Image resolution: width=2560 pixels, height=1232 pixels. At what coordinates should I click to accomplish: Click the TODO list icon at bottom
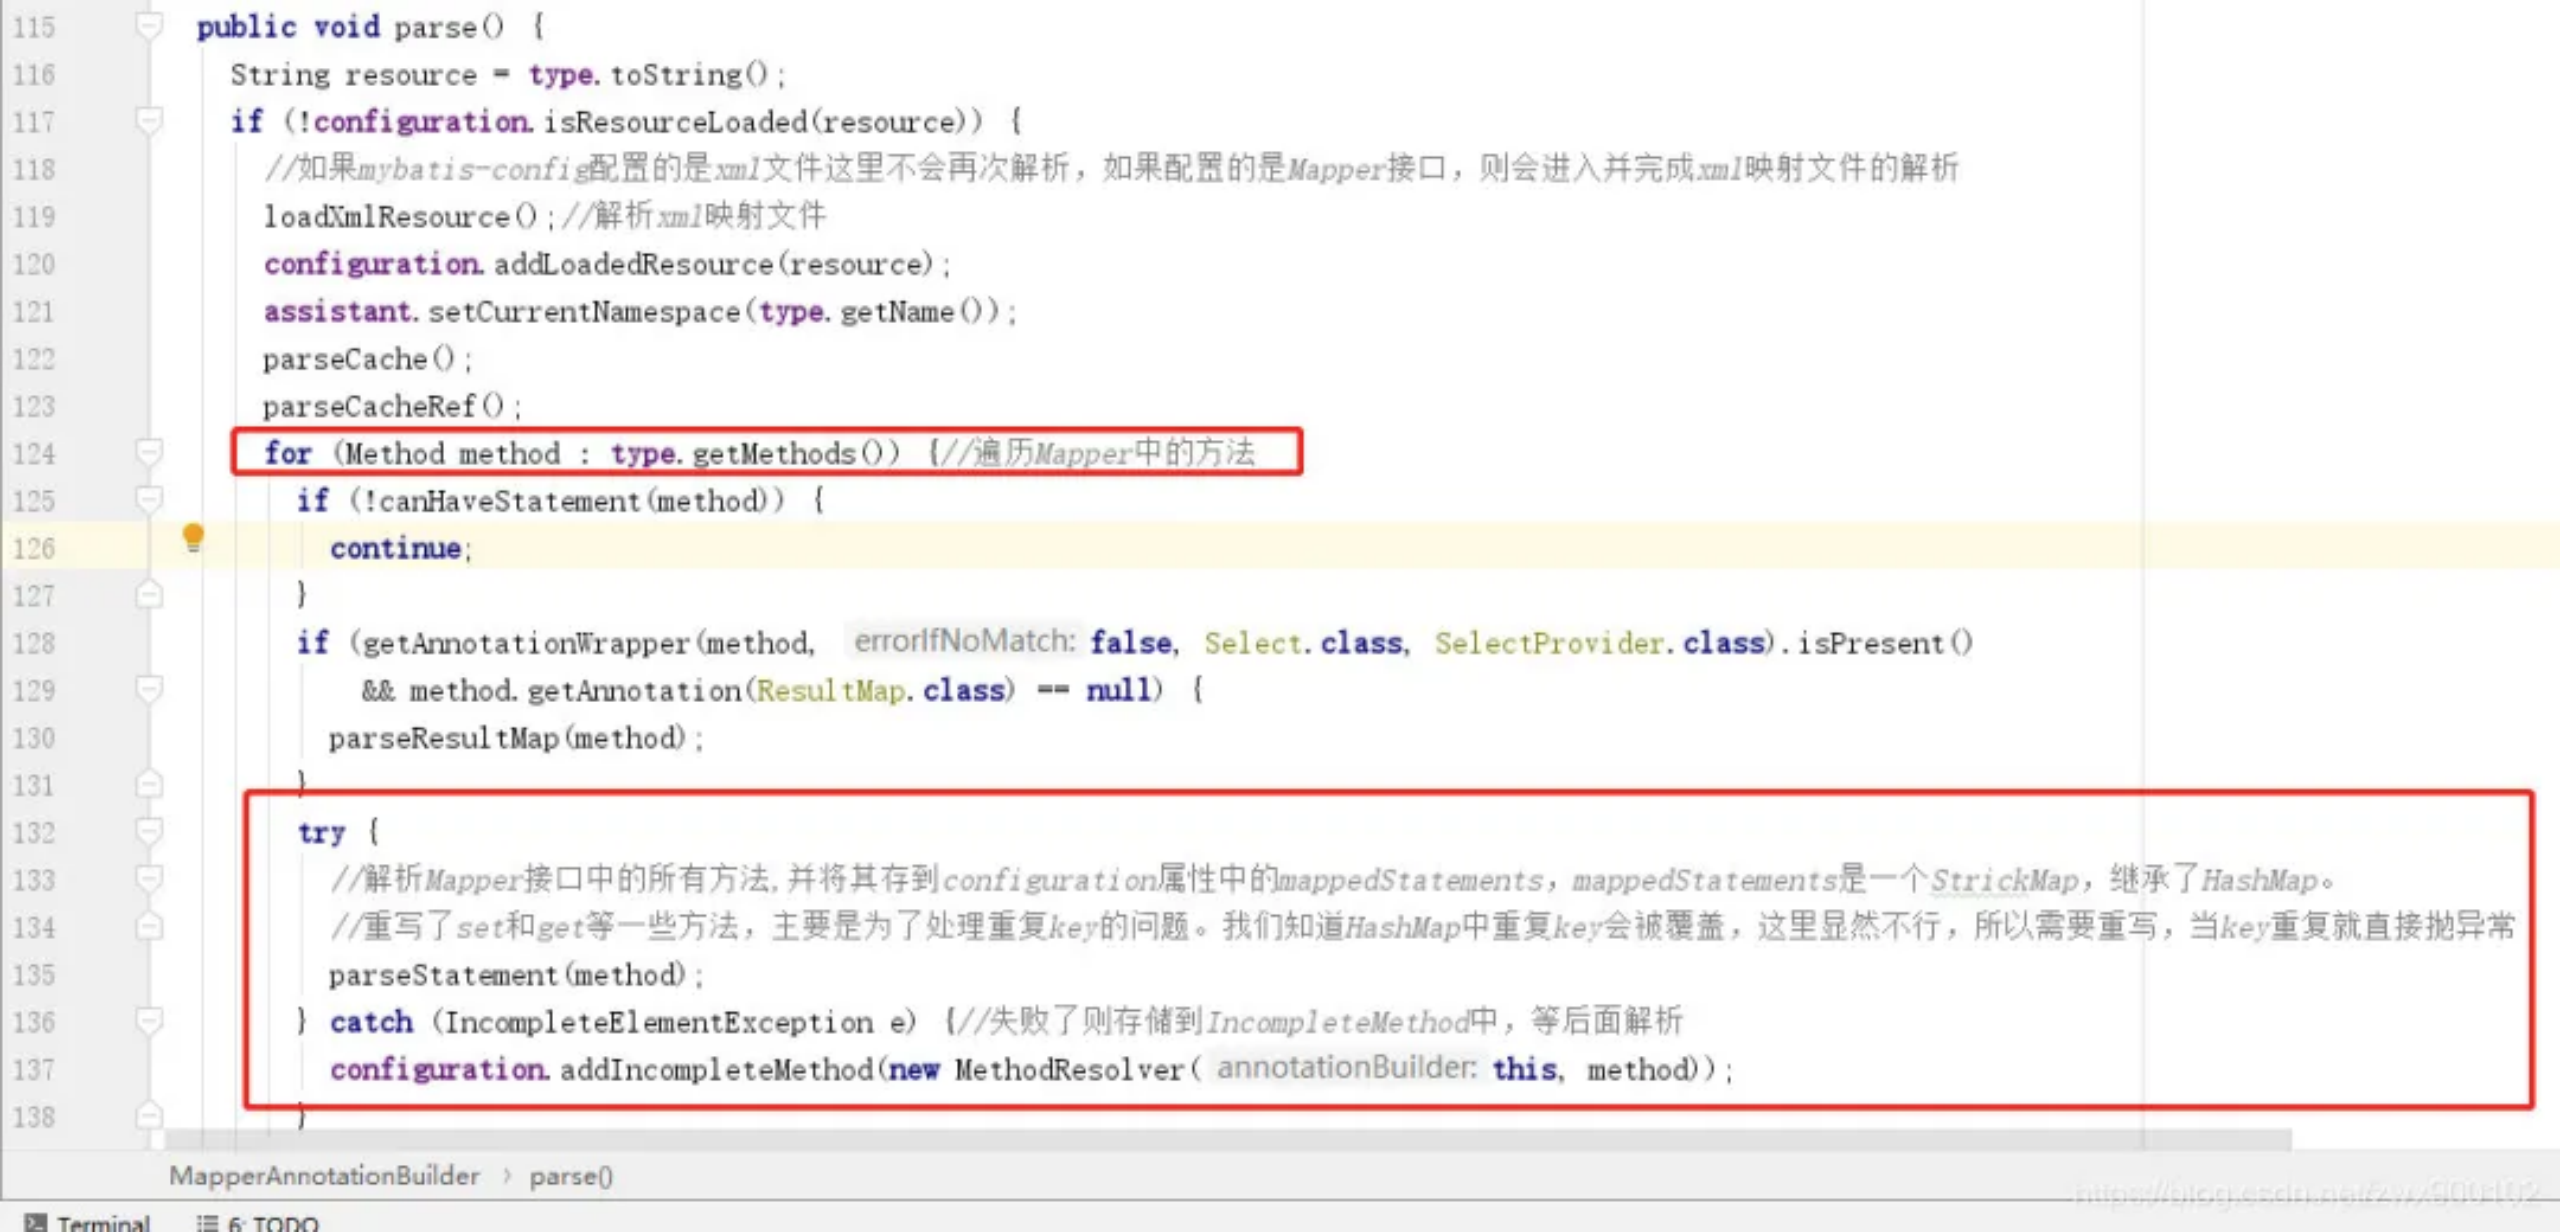tap(207, 1221)
